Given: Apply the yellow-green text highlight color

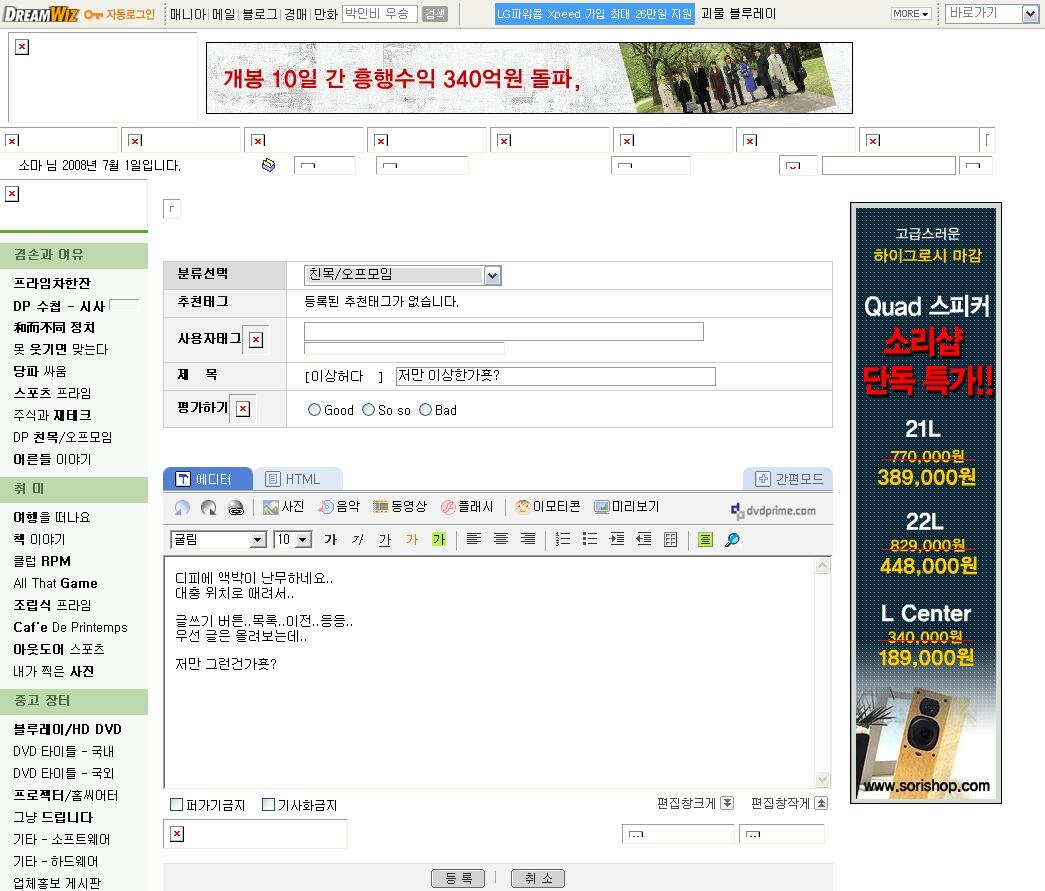Looking at the screenshot, I should click(x=438, y=540).
